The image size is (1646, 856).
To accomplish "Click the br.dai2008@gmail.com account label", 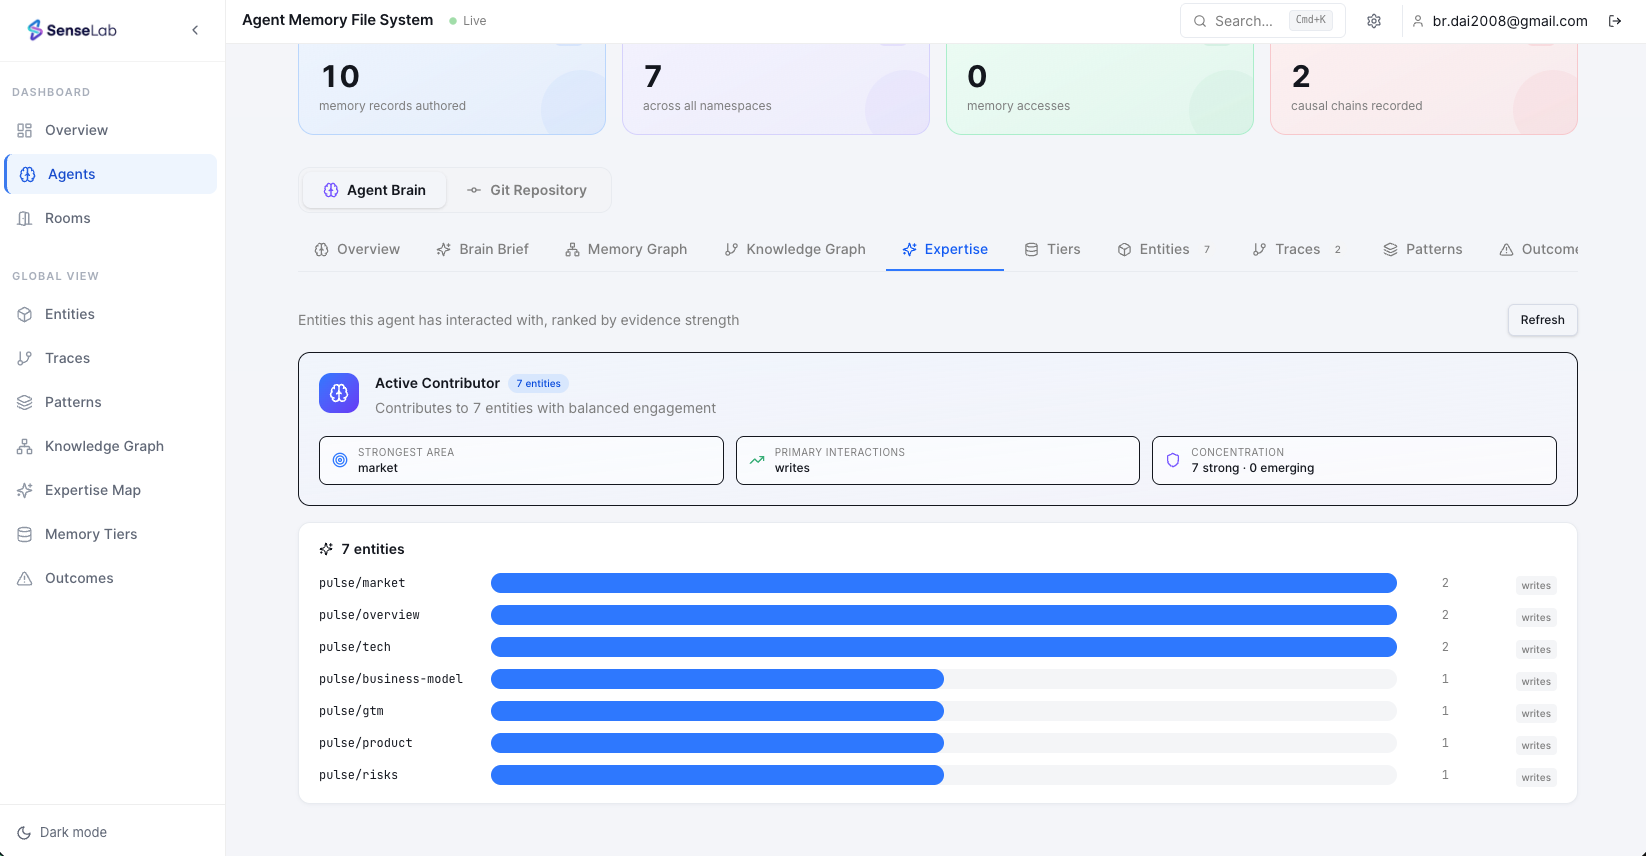I will coord(1510,21).
